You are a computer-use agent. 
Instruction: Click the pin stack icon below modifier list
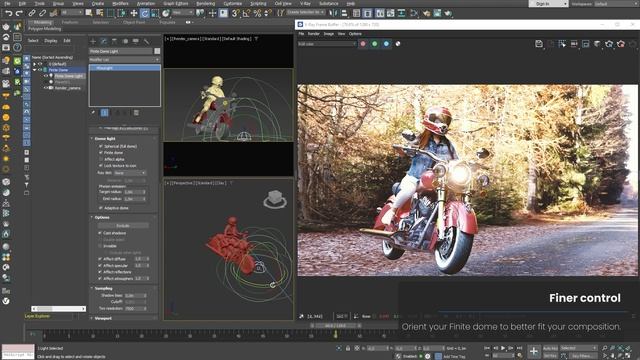point(93,112)
